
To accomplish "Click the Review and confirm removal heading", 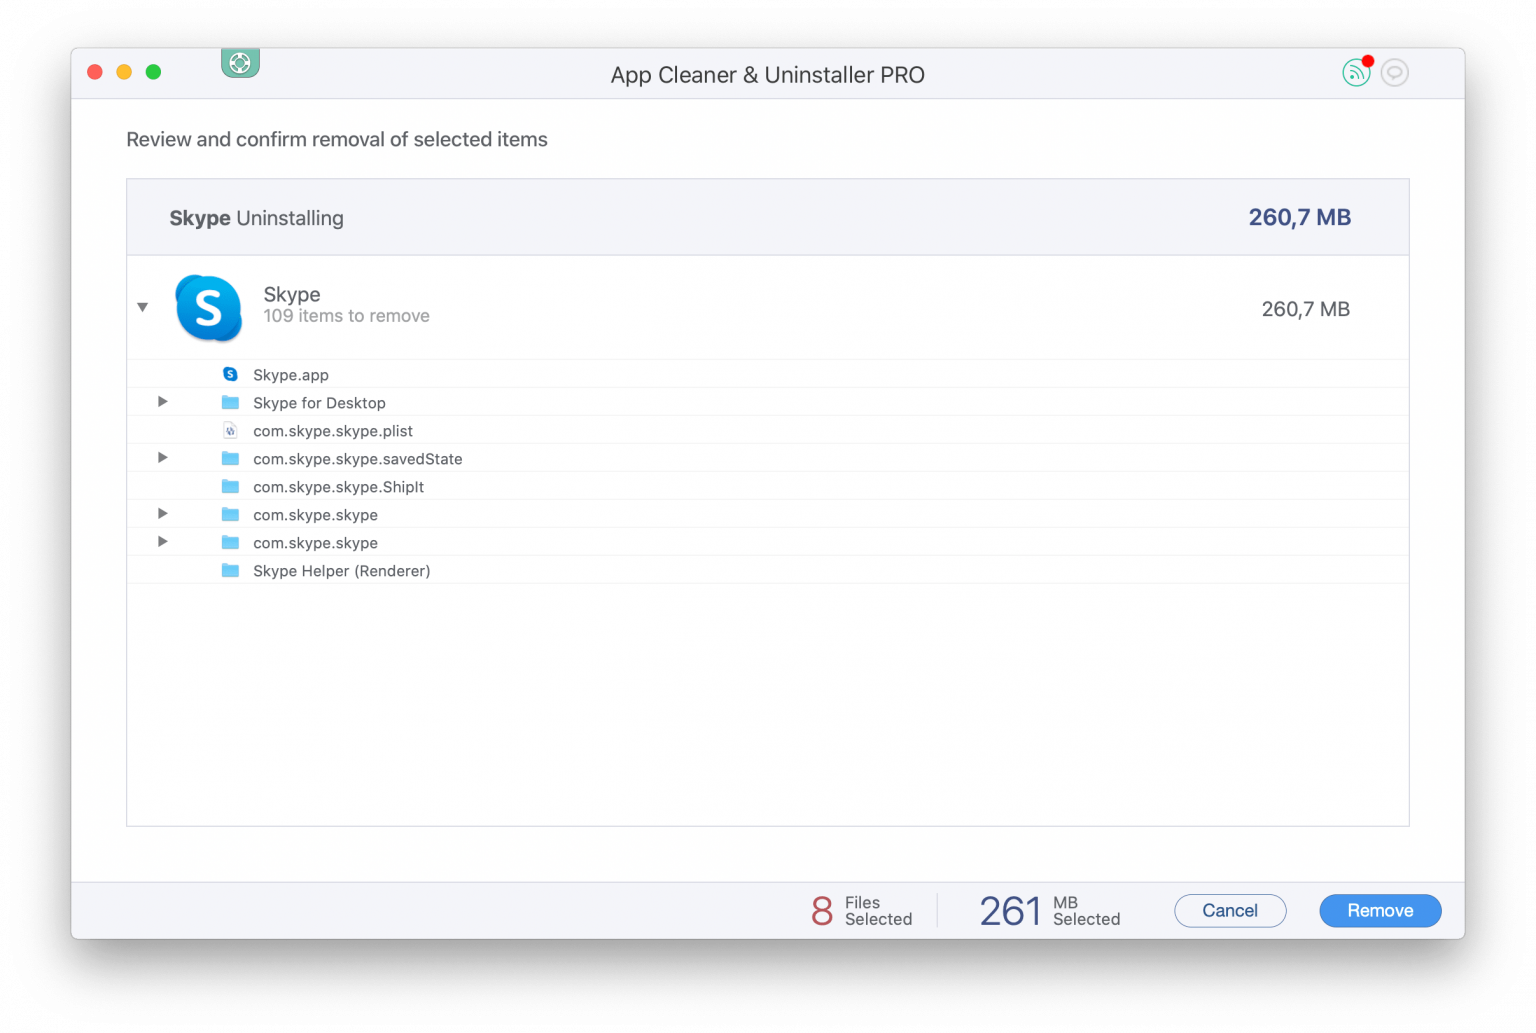I will [337, 139].
